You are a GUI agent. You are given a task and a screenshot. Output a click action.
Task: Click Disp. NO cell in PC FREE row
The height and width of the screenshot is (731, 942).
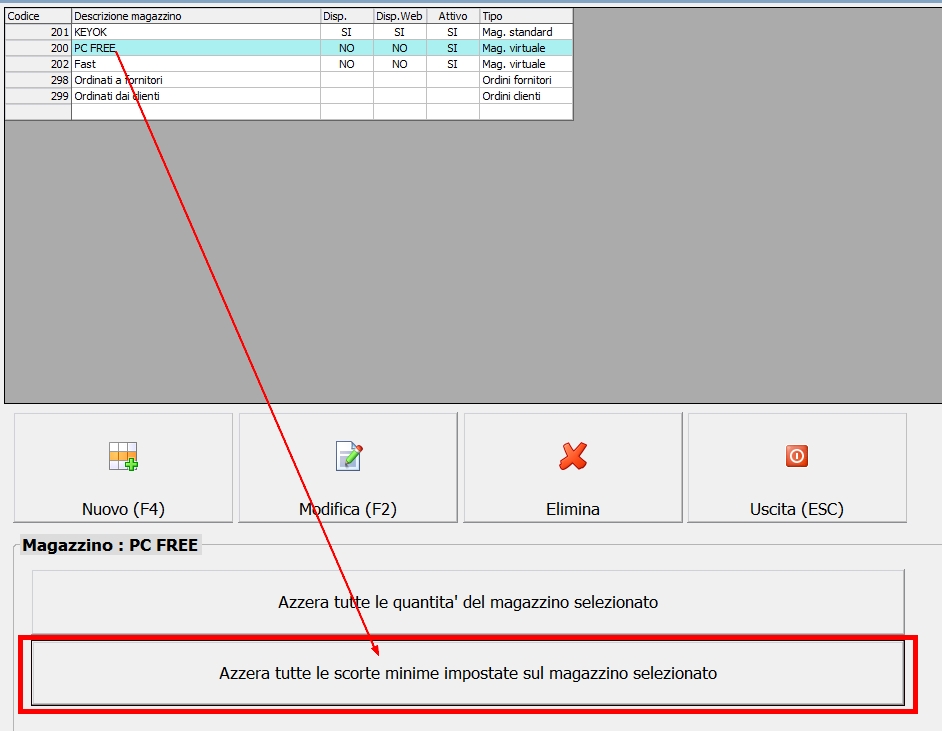coord(347,48)
